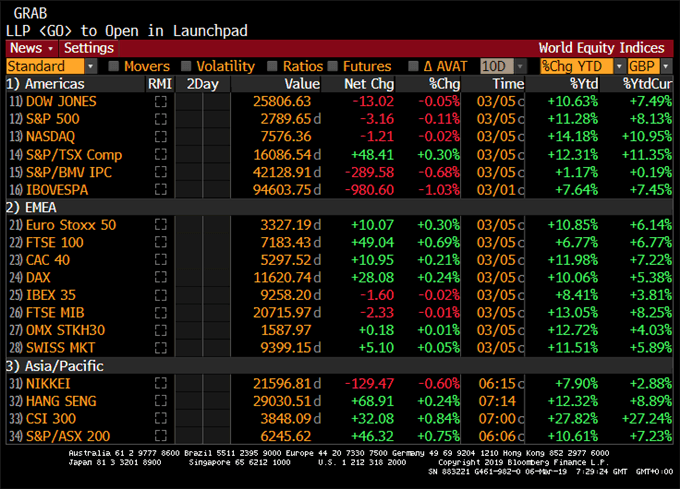Toggle RMI box for S&P/BMV IPC
680x489 pixels.
(x=160, y=172)
